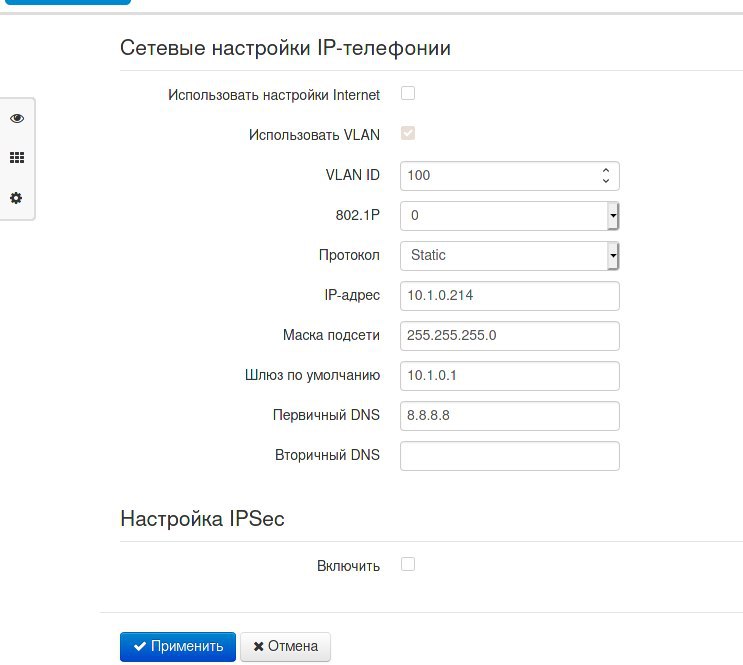Click the 'Настройка IPSec' heading
The width and height of the screenshot is (743, 665).
coord(202,519)
